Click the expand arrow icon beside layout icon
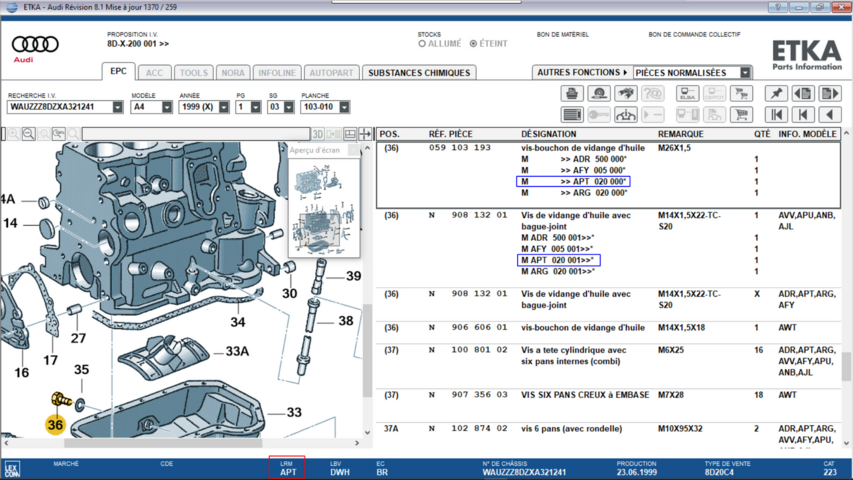 [x=365, y=134]
